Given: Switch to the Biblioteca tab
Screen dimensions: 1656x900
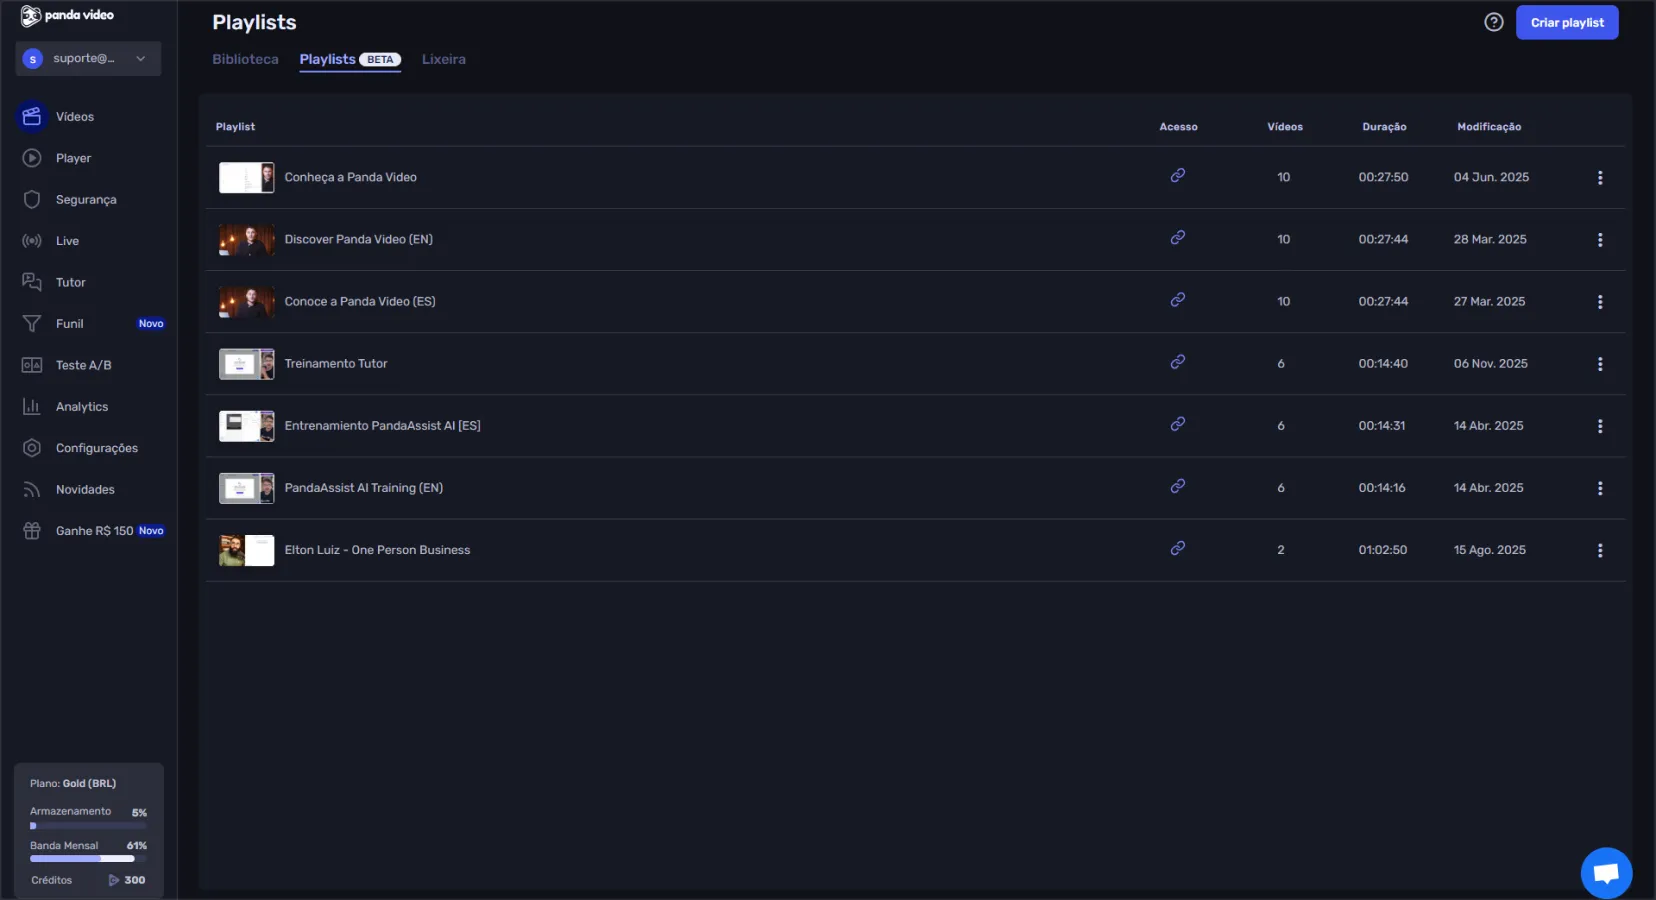Looking at the screenshot, I should [245, 59].
